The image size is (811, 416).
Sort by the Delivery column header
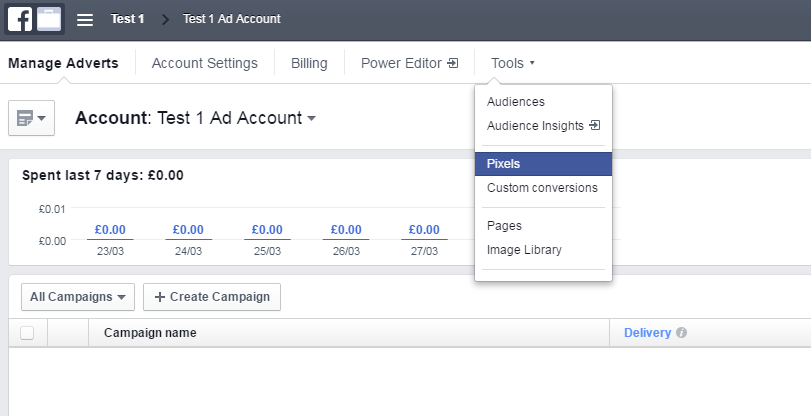tap(648, 333)
